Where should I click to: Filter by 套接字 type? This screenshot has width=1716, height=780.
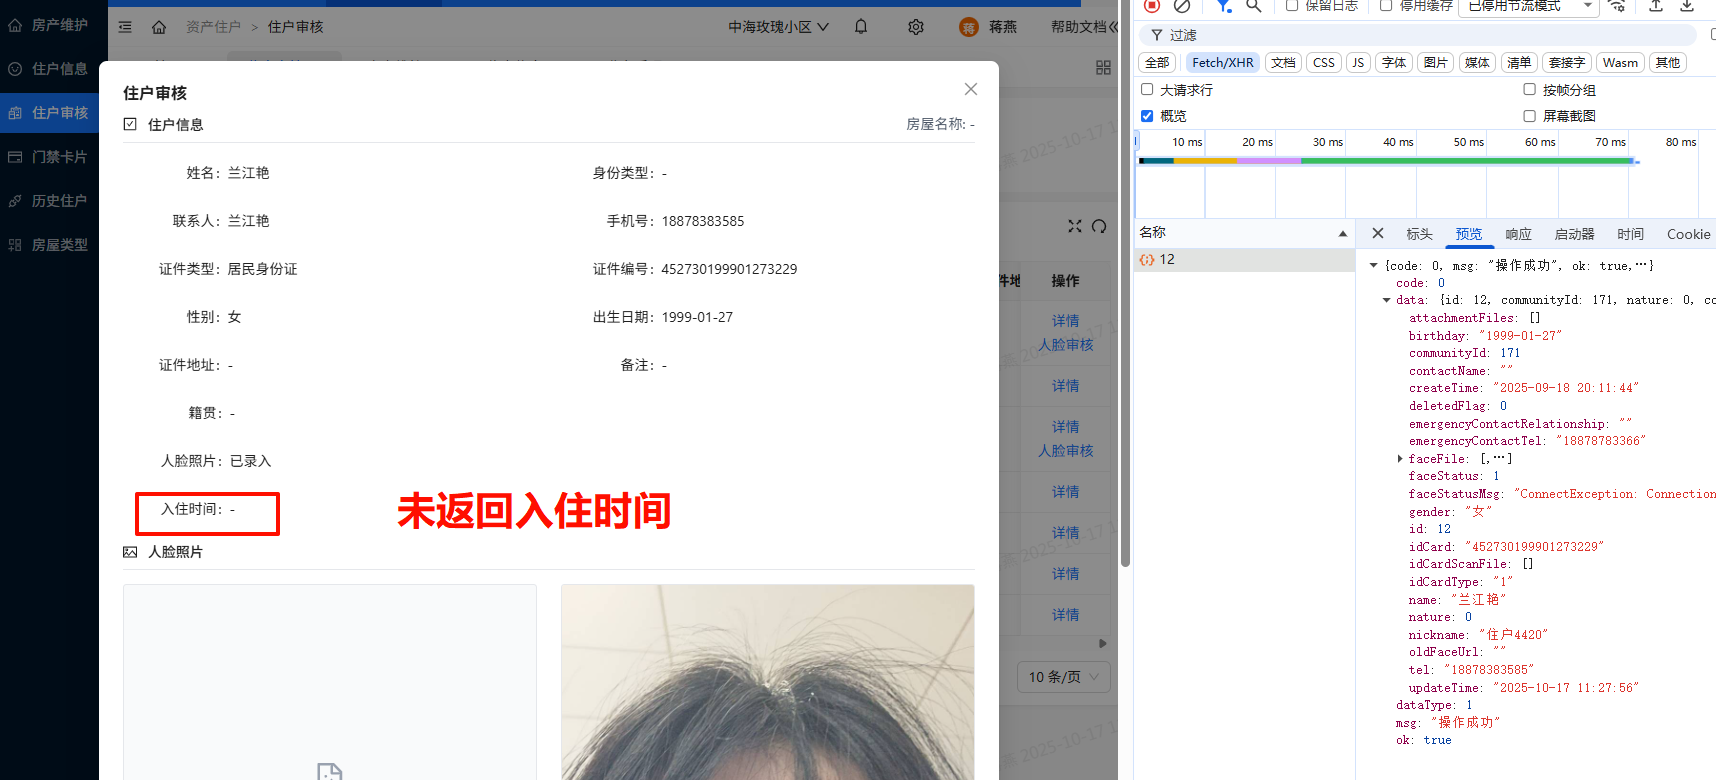point(1567,62)
